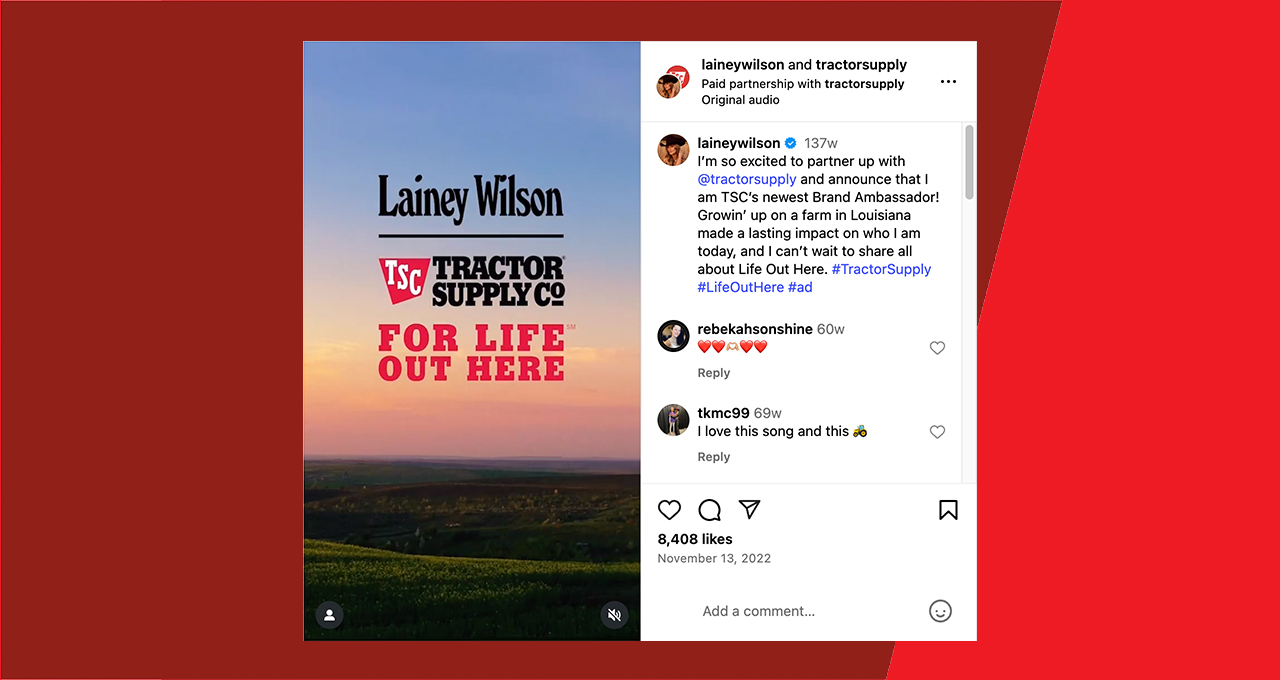
Task: Reply to tkmc99's comment
Action: coord(714,457)
